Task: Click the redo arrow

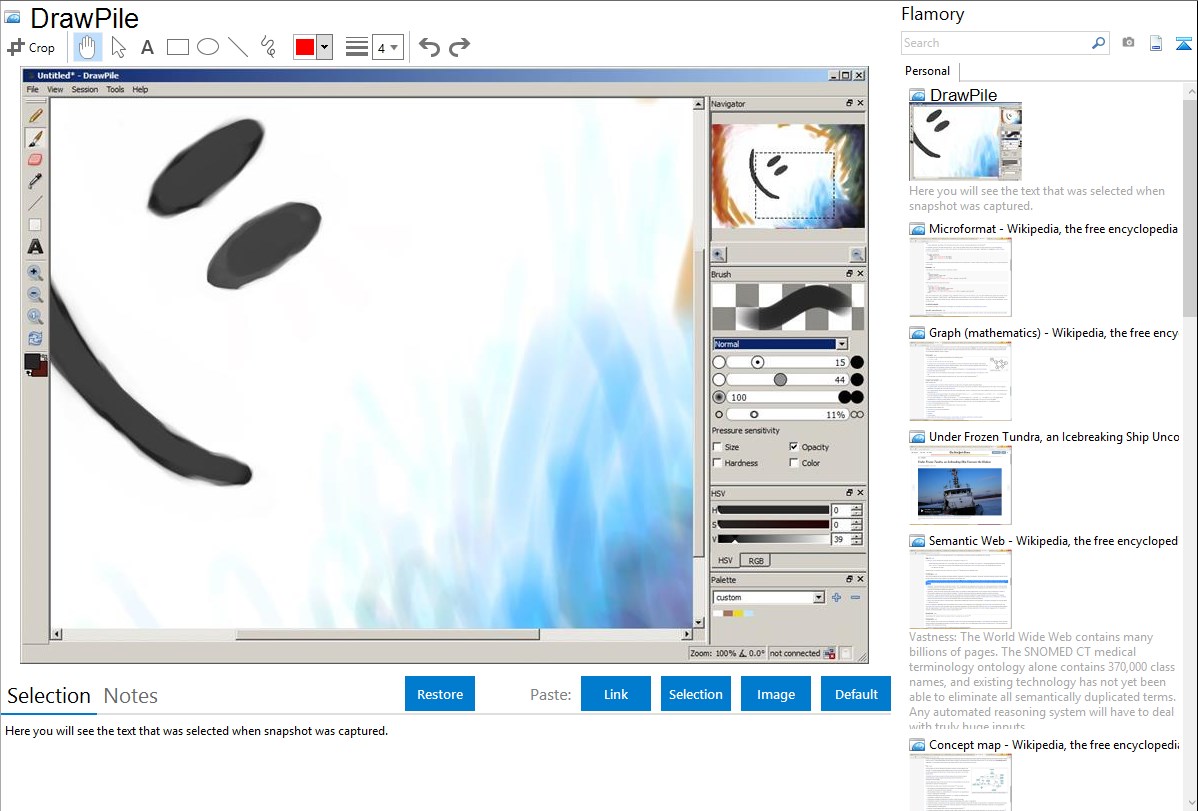Action: pyautogui.click(x=459, y=47)
